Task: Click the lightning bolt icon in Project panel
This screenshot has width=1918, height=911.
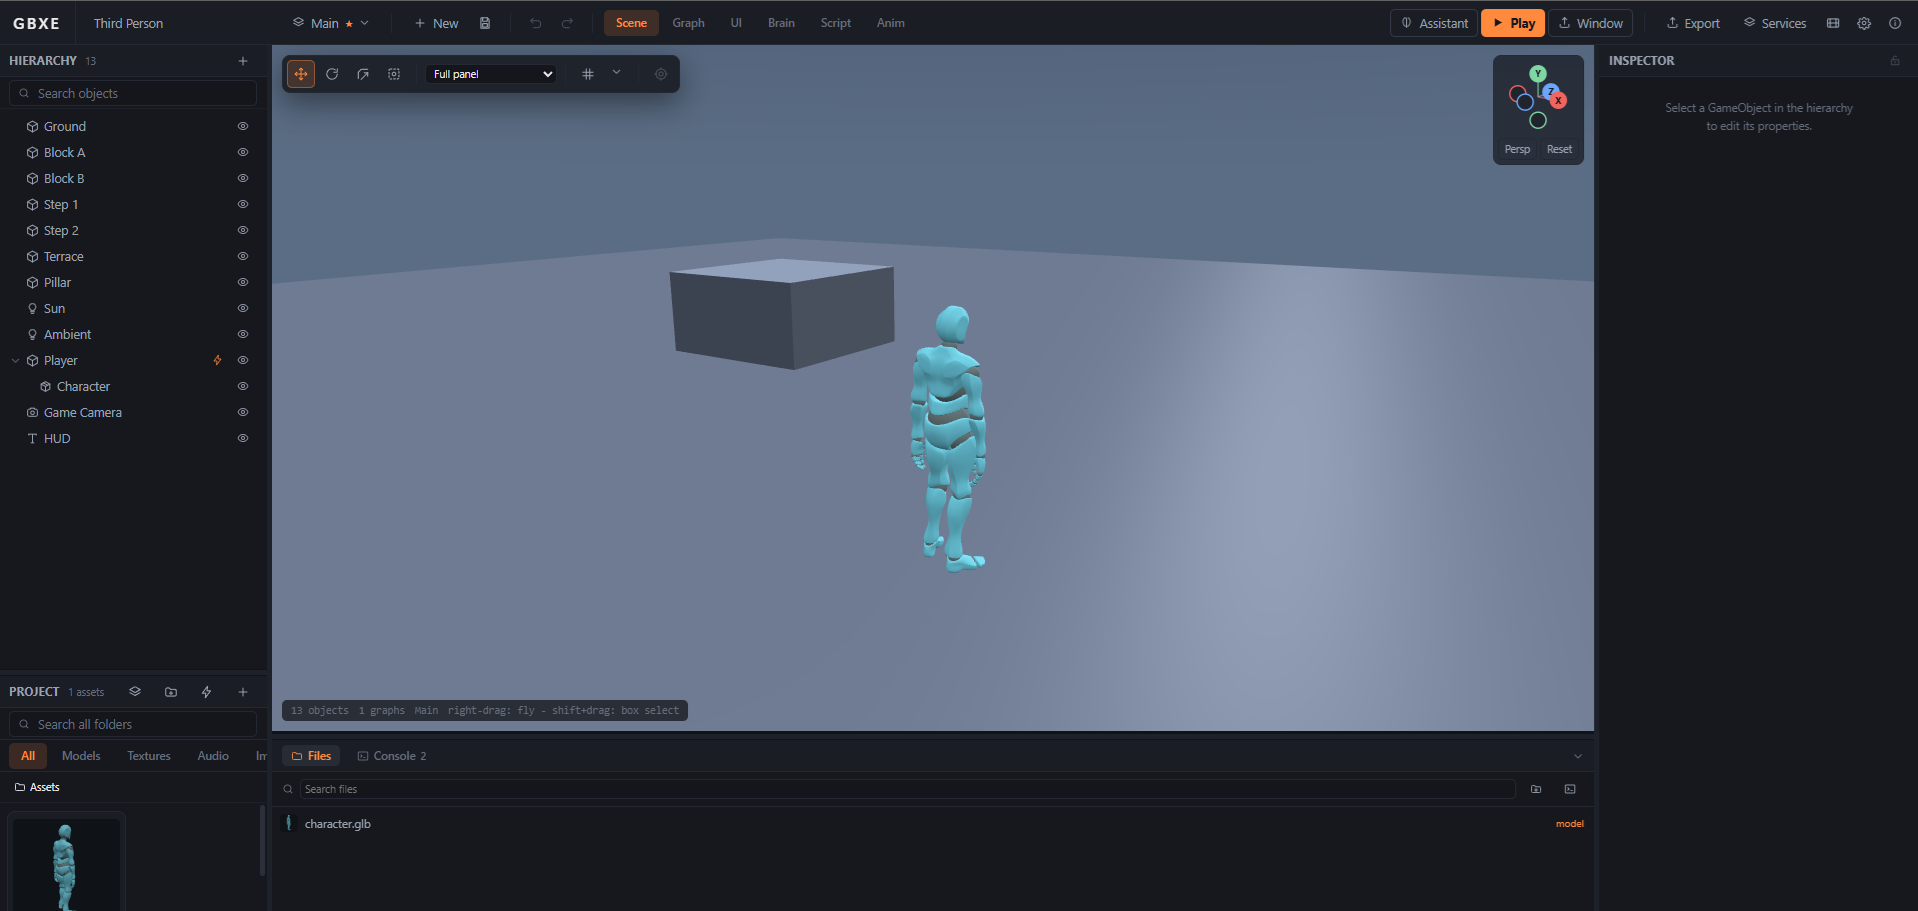Action: [207, 692]
